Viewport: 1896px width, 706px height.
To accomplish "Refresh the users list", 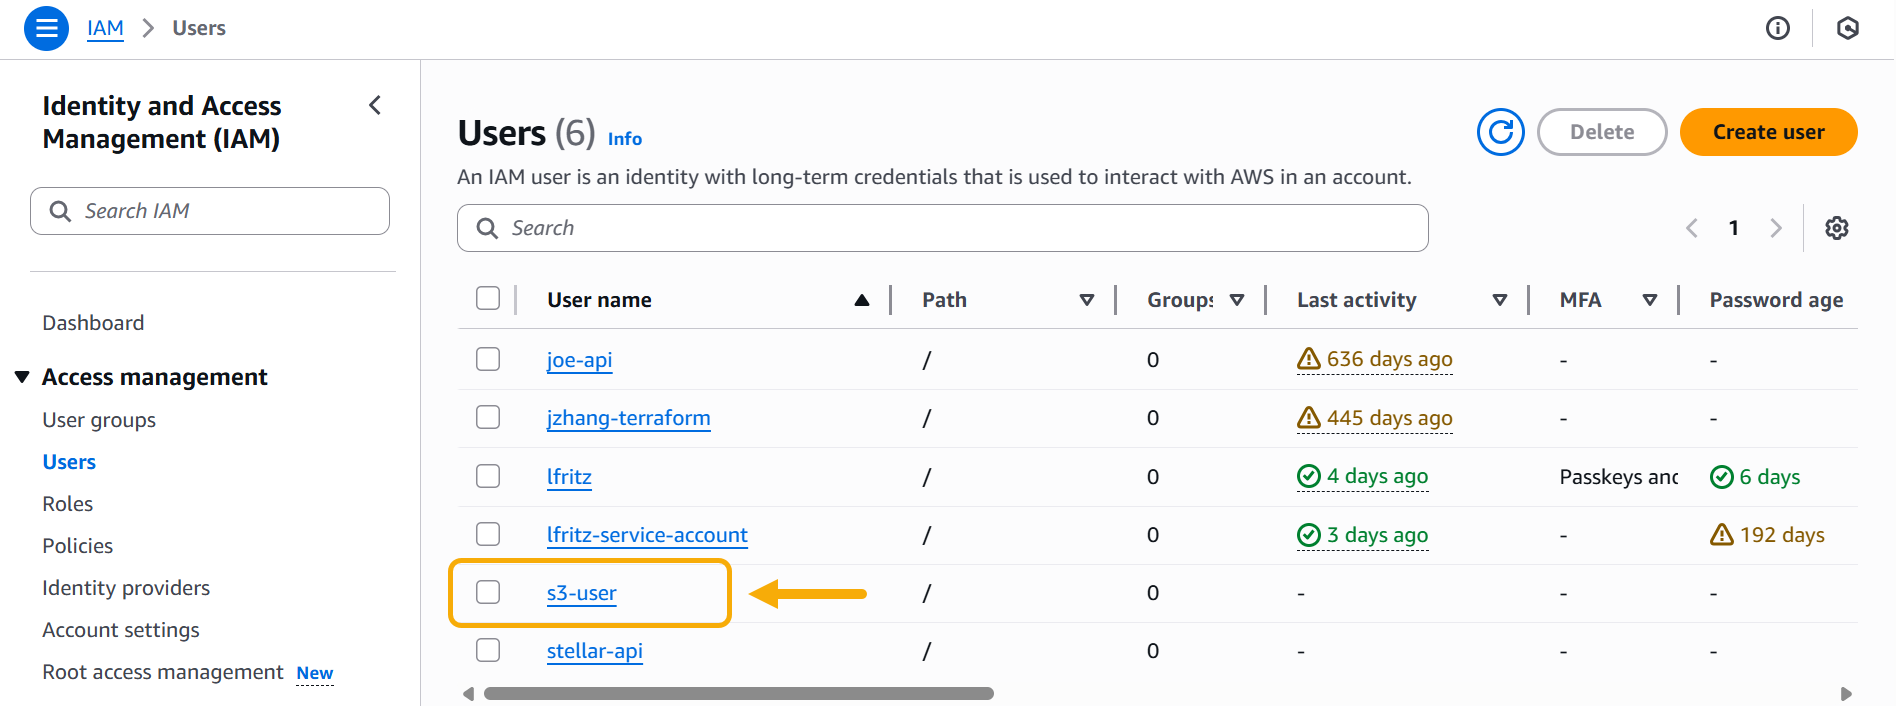I will (x=1500, y=132).
